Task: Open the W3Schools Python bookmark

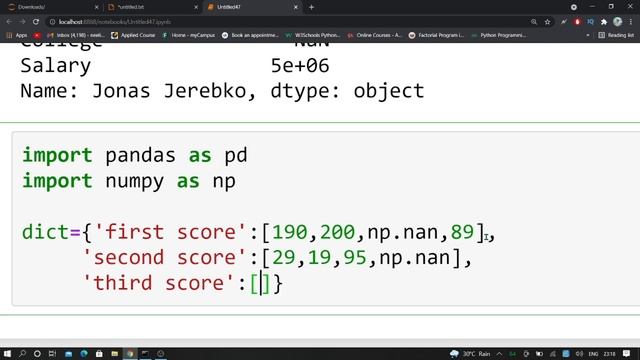Action: (x=313, y=35)
